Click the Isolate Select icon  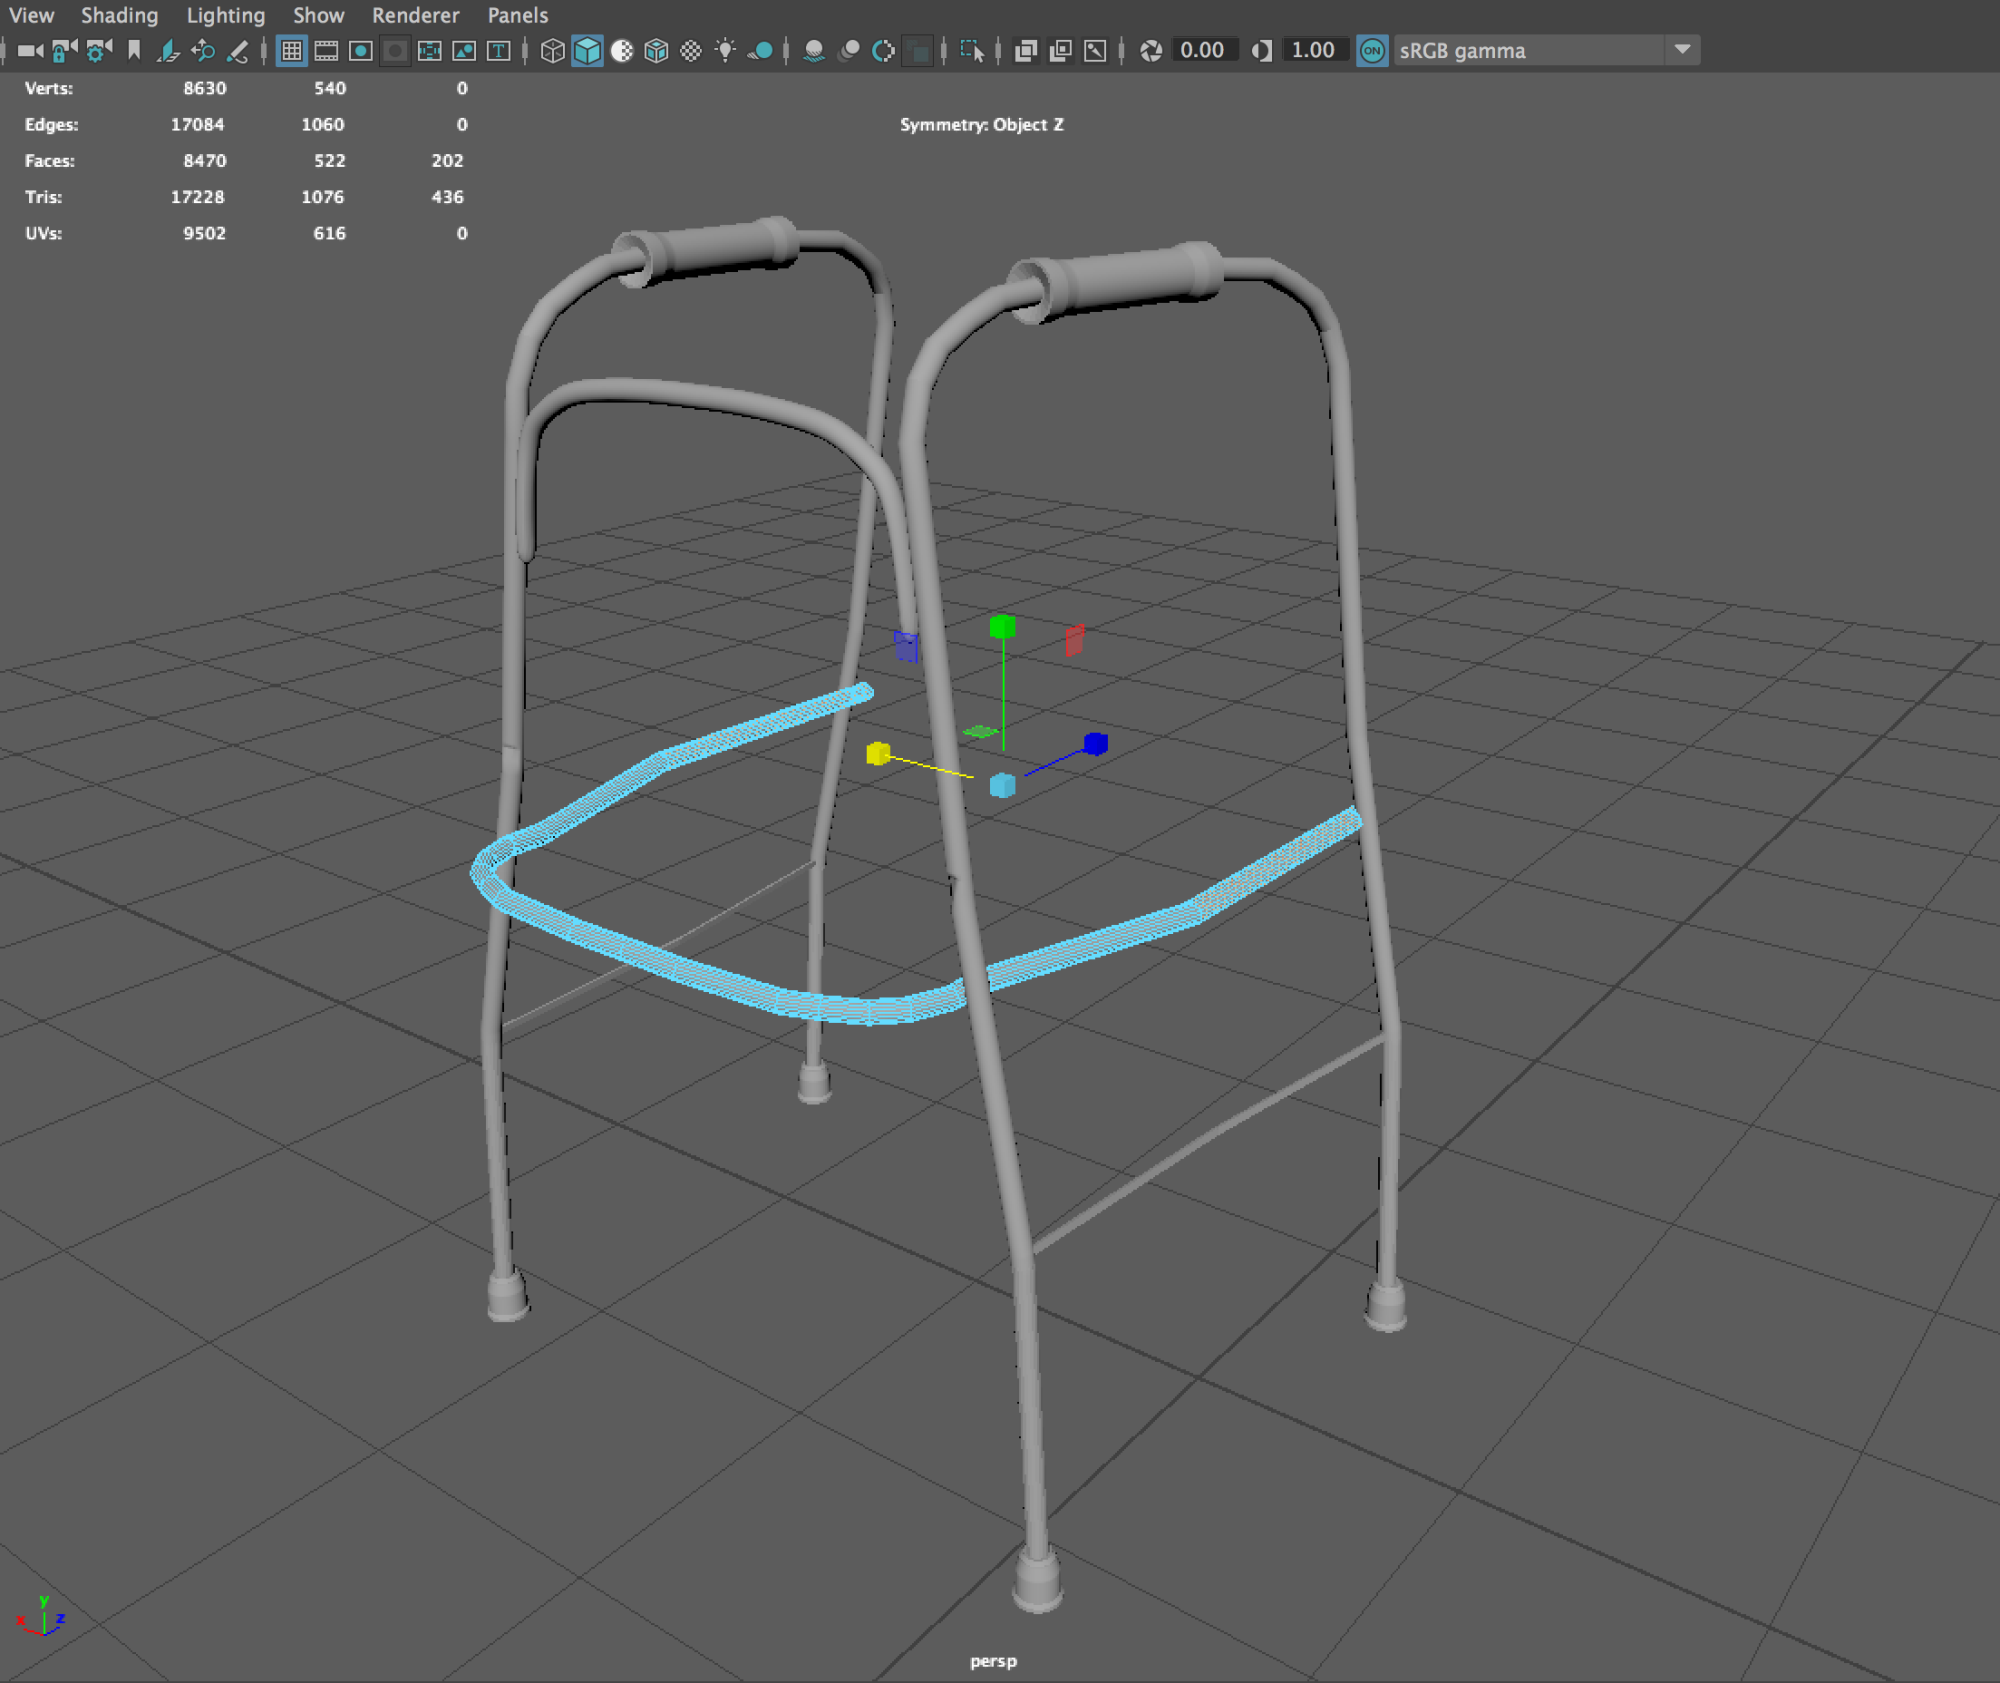coord(971,50)
